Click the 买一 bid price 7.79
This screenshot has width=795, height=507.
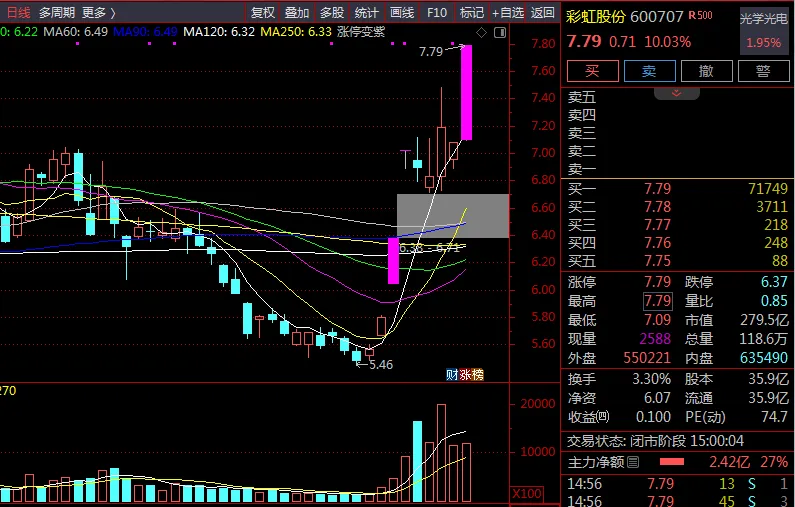pyautogui.click(x=657, y=189)
